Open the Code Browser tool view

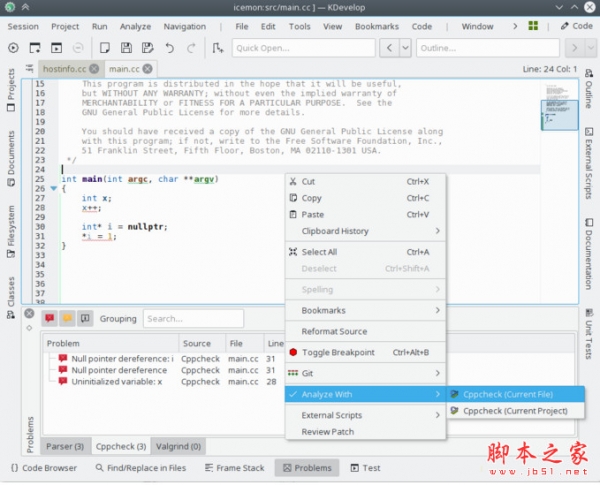[x=44, y=467]
